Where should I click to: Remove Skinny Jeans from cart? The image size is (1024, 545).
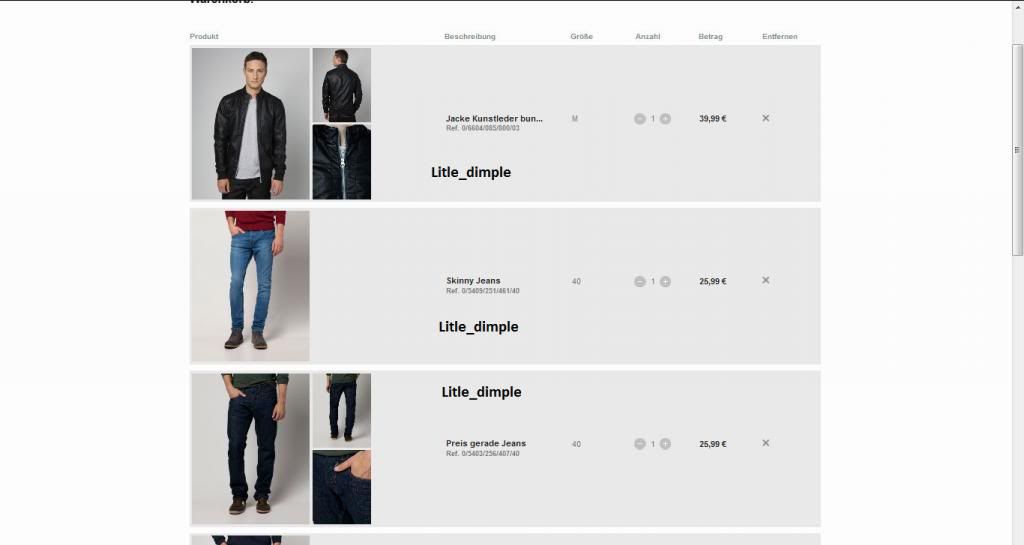pos(765,280)
